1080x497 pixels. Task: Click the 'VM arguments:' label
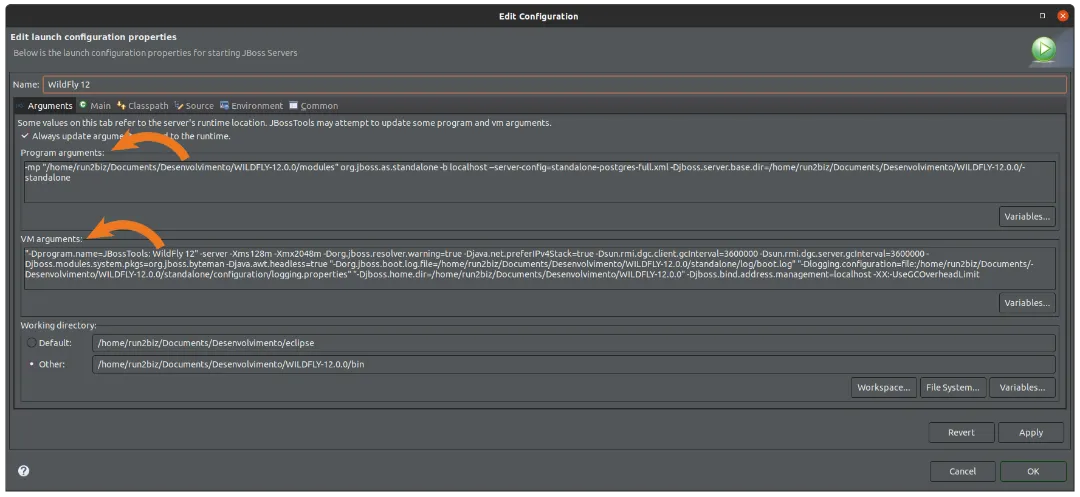pos(51,239)
